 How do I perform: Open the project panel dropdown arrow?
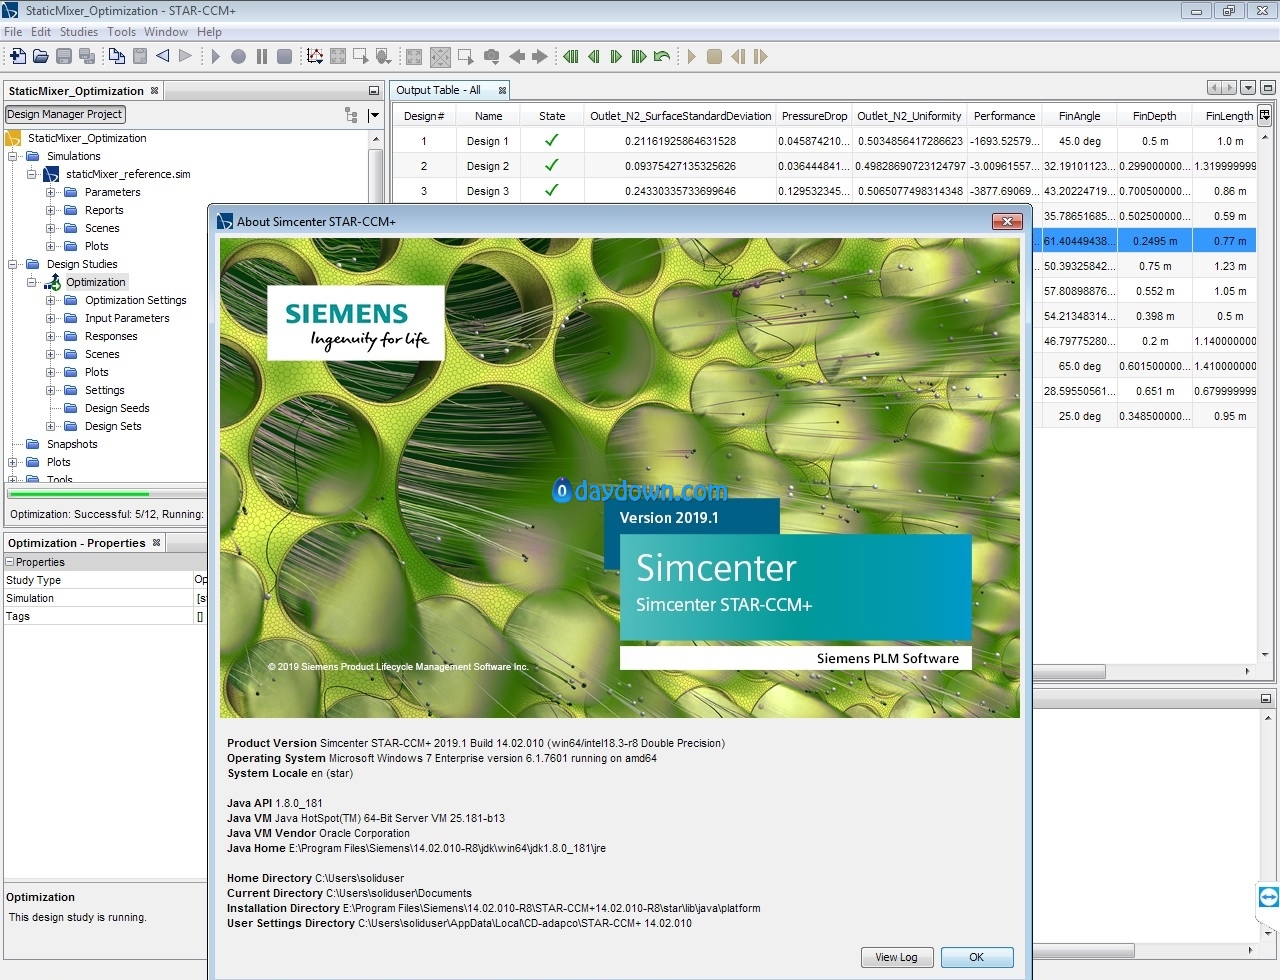[x=374, y=115]
